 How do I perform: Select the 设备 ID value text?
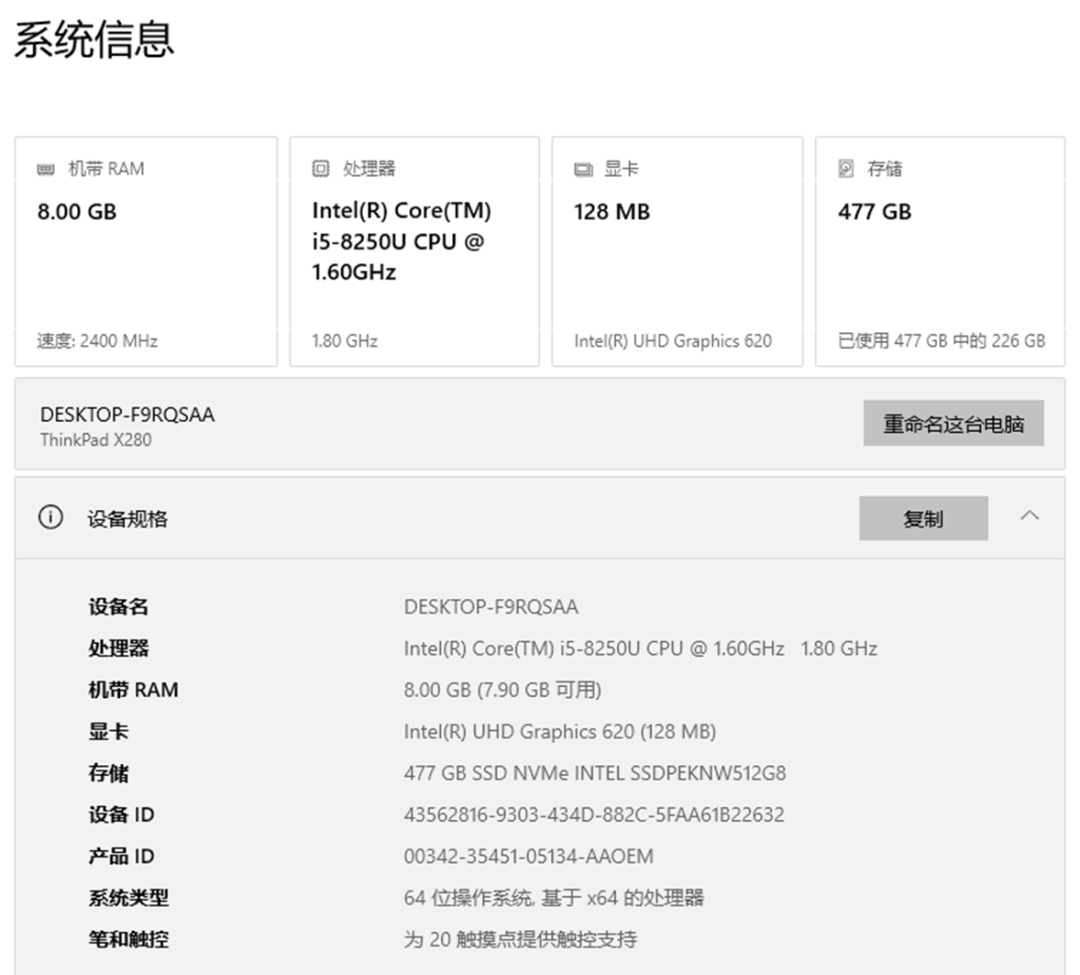point(593,815)
